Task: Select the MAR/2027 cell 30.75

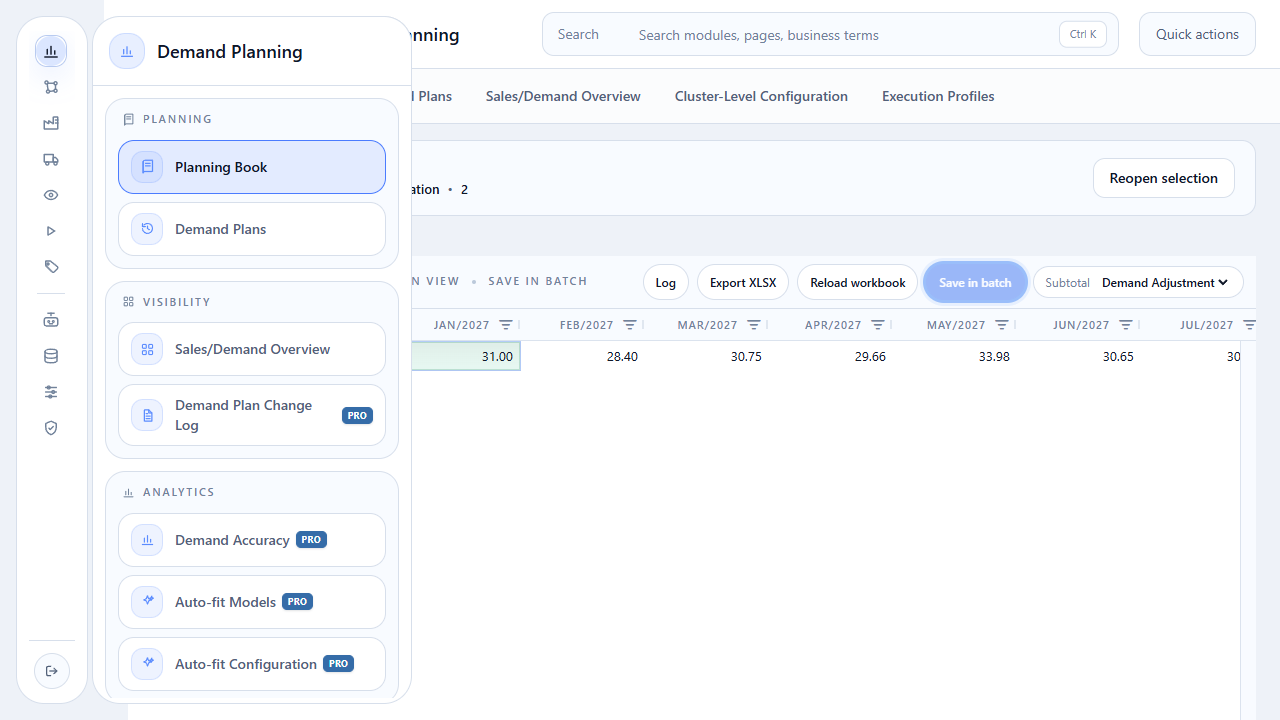Action: (706, 356)
